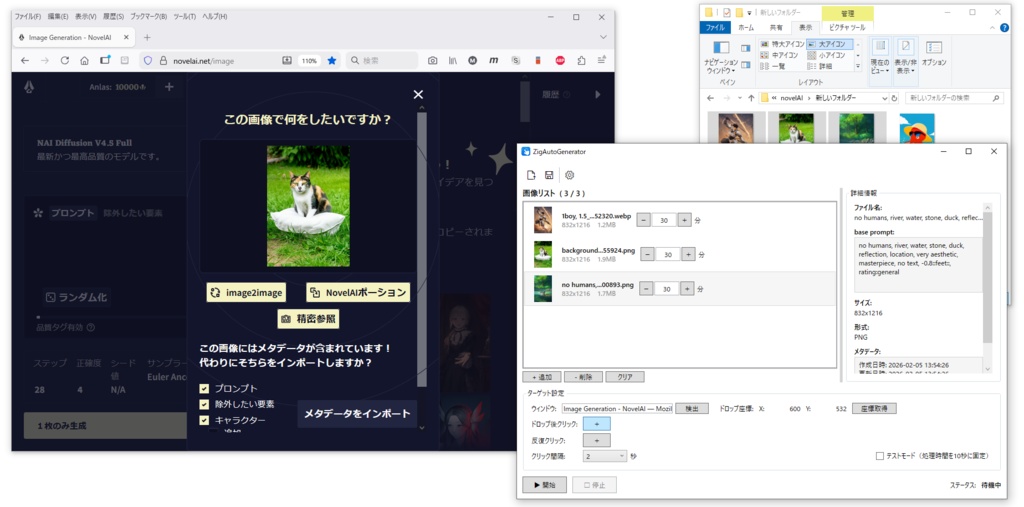1024x507 pixels.
Task: Click Explorer search magnifier icon
Action: pyautogui.click(x=996, y=98)
